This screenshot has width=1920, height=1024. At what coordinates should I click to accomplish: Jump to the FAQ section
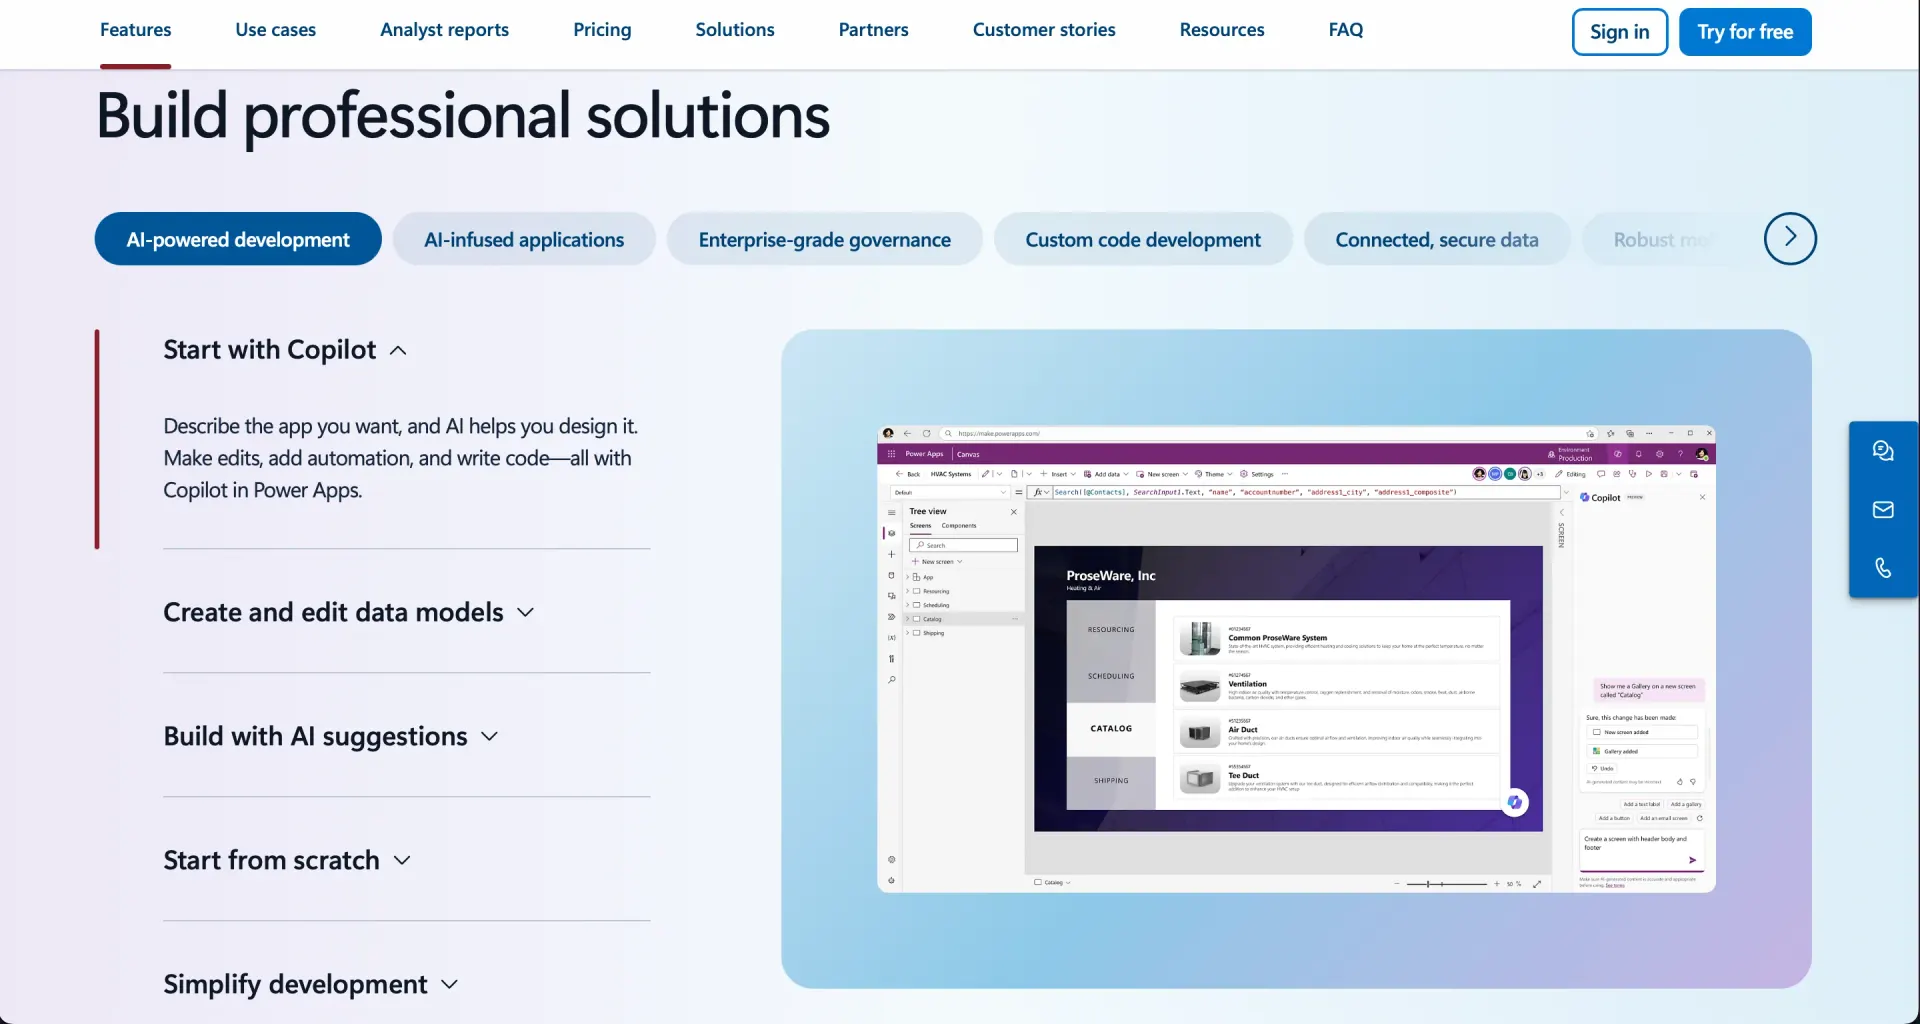[1346, 30]
